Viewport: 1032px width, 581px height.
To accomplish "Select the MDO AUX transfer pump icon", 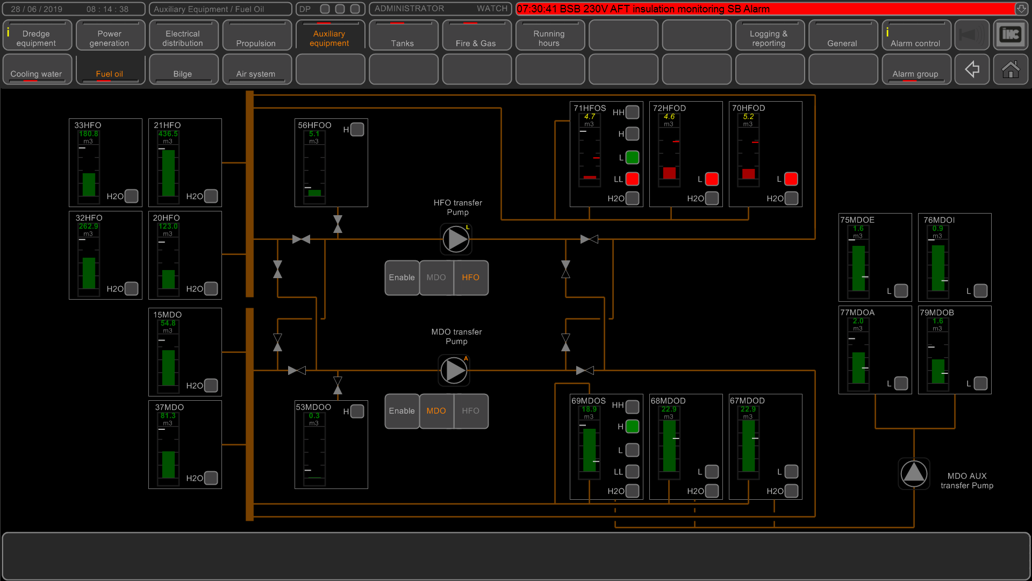I will click(914, 474).
